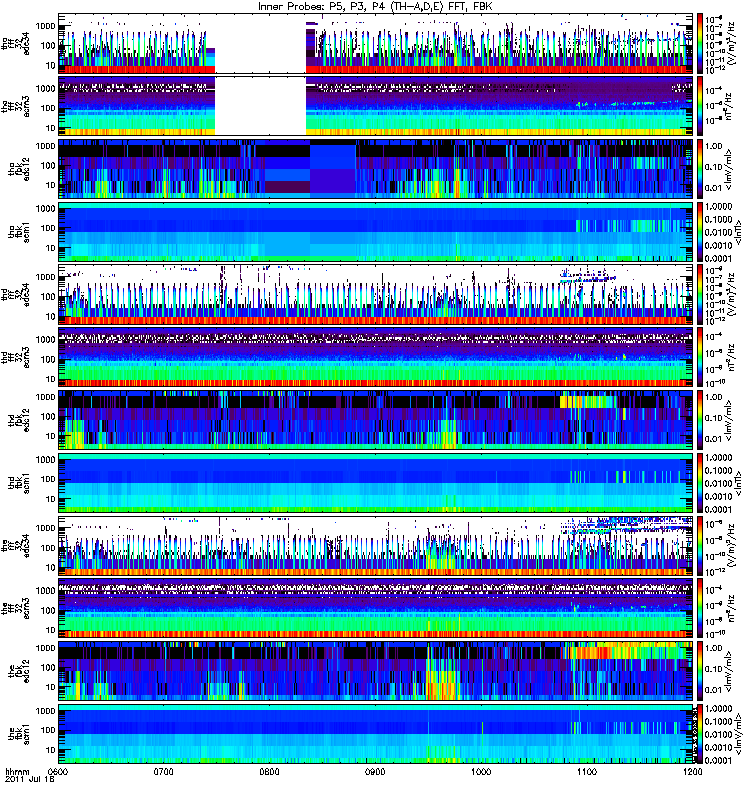Viewport: 750px width, 800px height.
Task: Click the color bar of tha fbk scm1 panel
Action: (699, 232)
